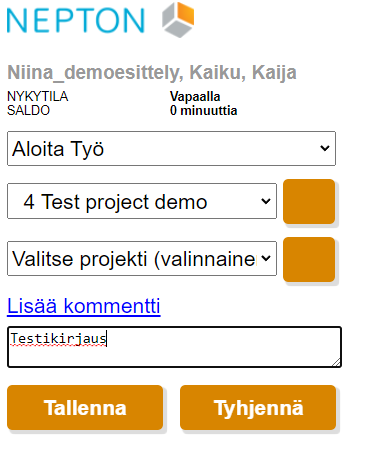Click the NYKYTILA label

pos(38,97)
